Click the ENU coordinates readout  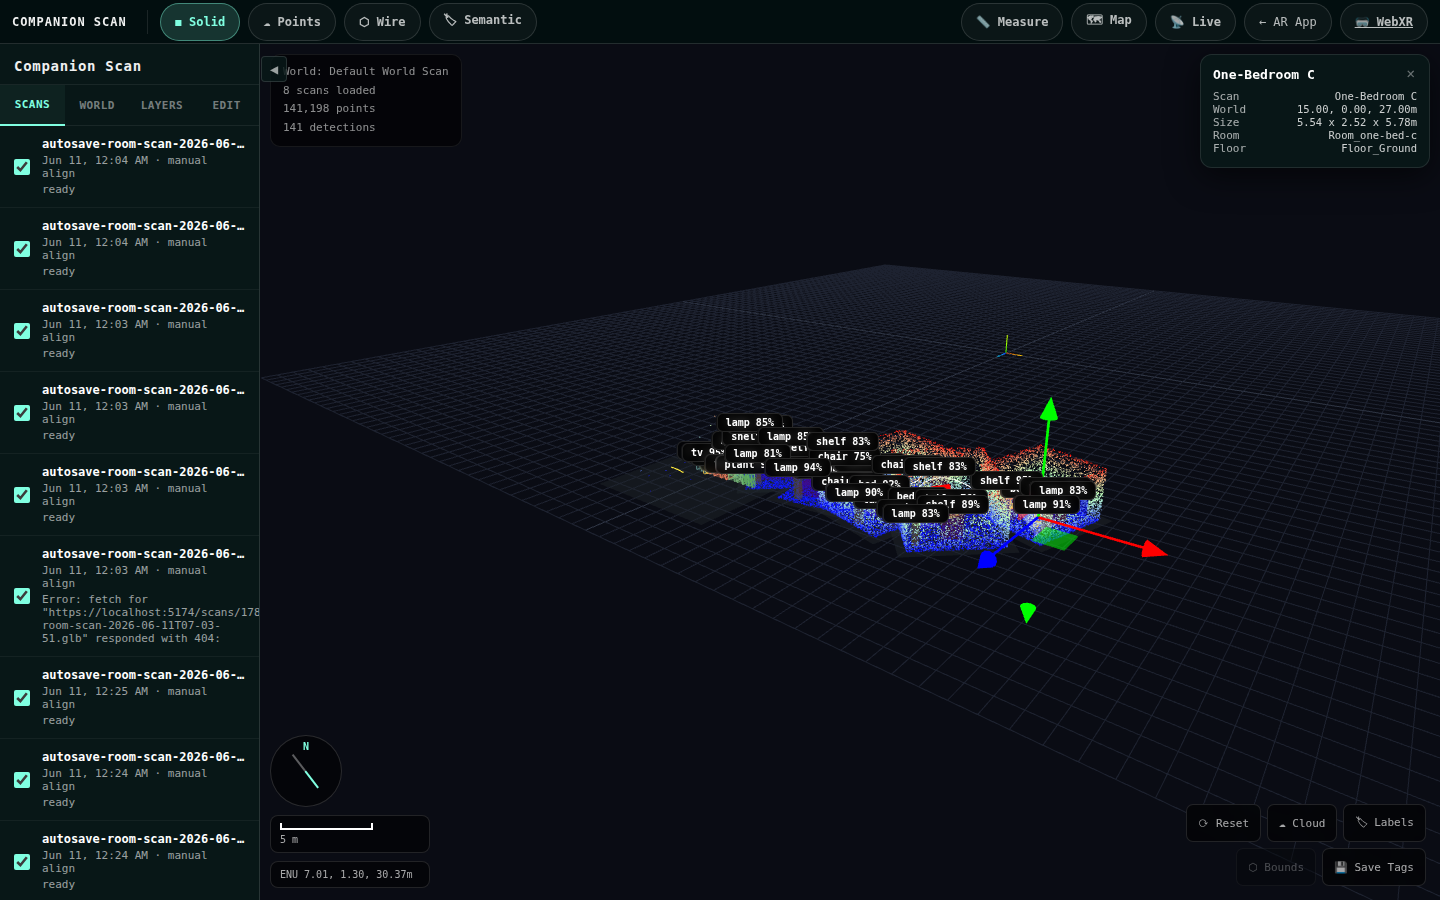[349, 874]
